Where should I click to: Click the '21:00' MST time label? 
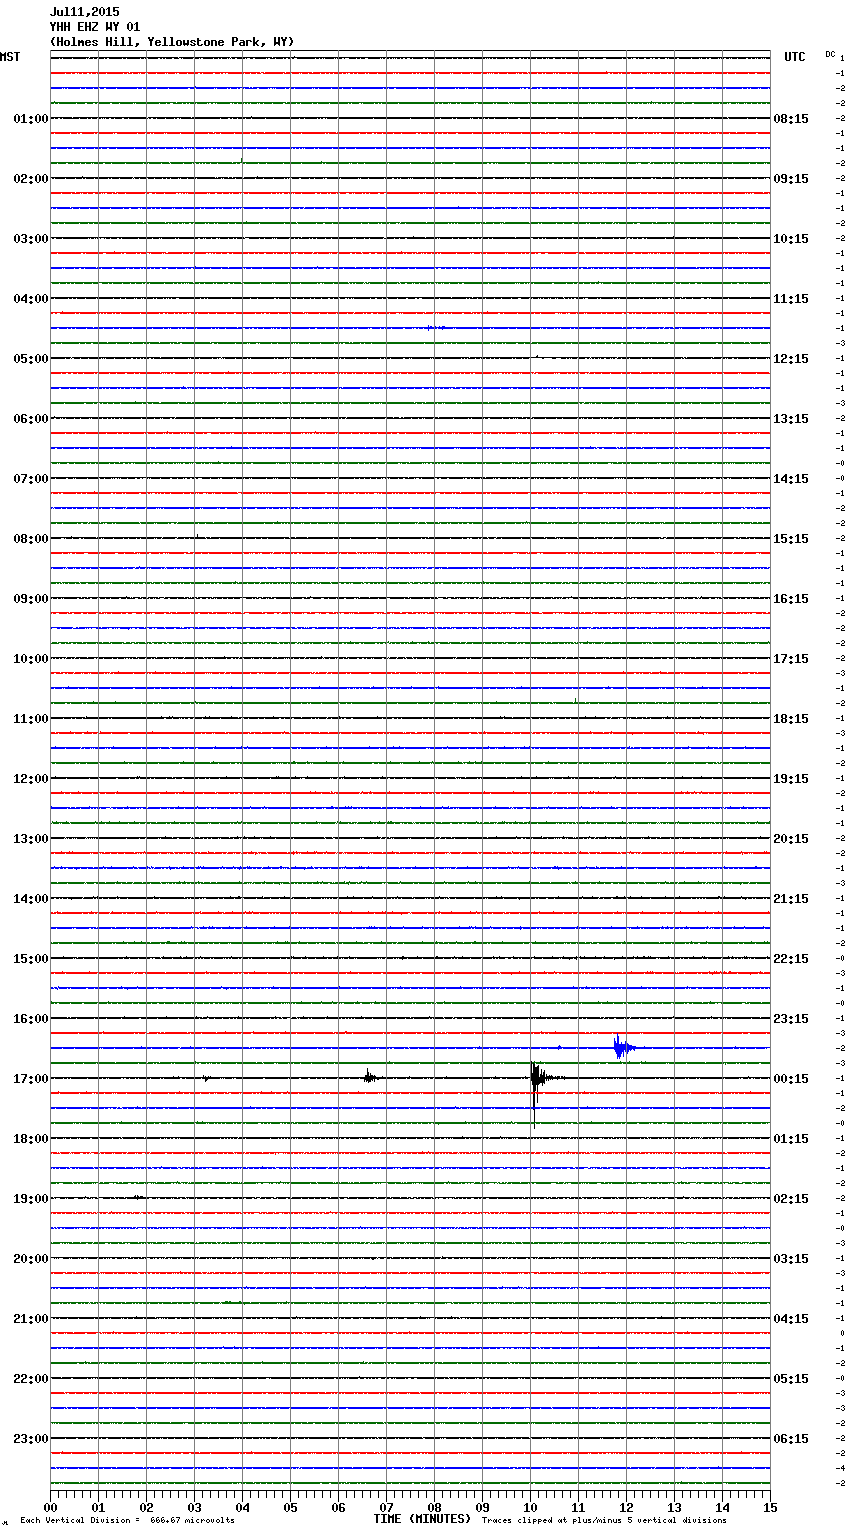click(x=31, y=1319)
